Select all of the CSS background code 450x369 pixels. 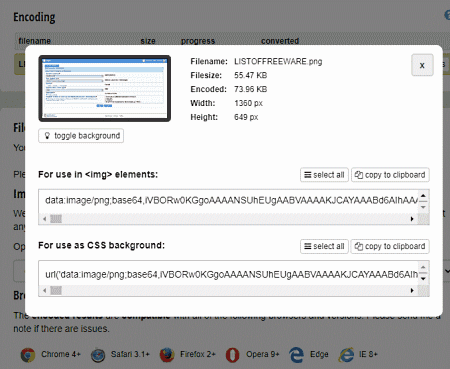click(x=324, y=246)
